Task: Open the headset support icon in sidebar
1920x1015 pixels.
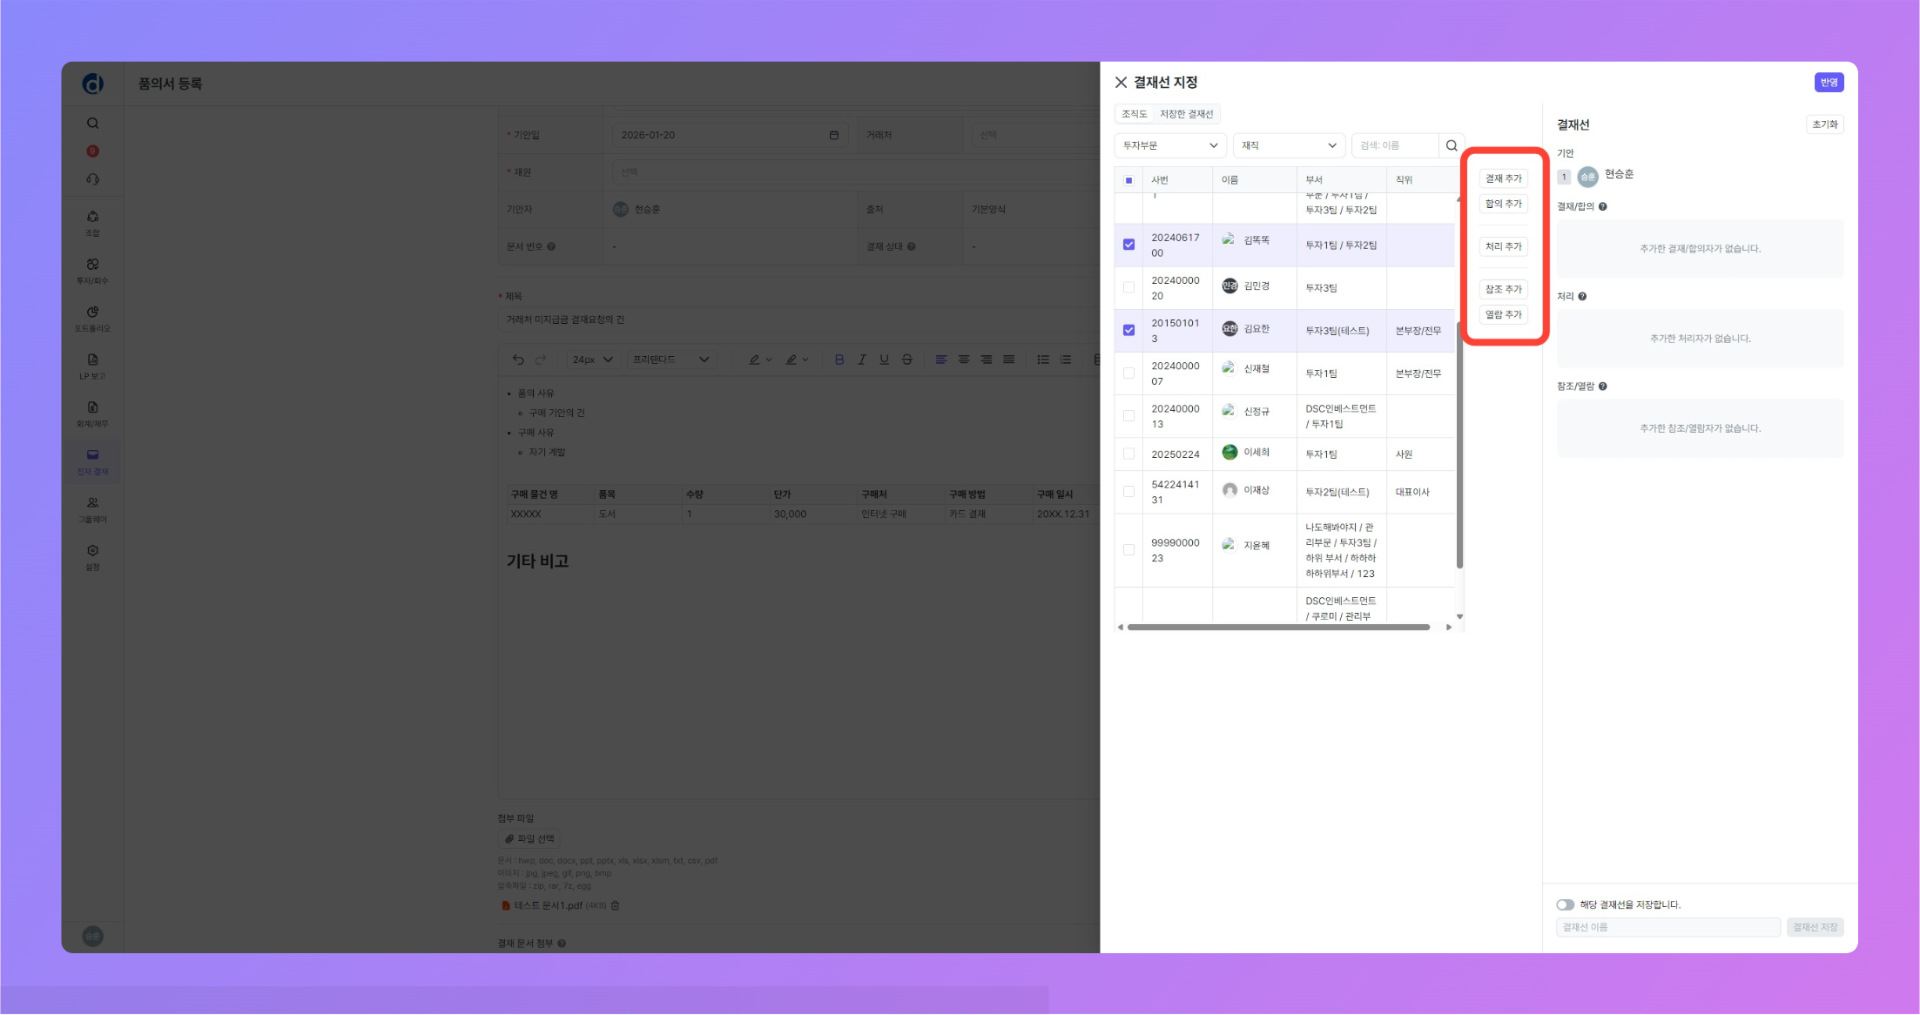Action: coord(93,180)
